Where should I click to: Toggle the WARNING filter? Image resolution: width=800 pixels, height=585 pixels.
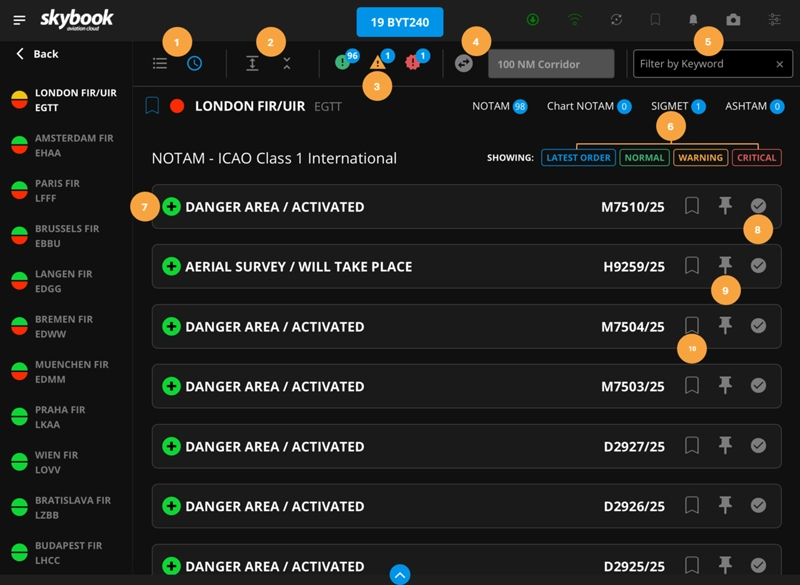coord(700,158)
